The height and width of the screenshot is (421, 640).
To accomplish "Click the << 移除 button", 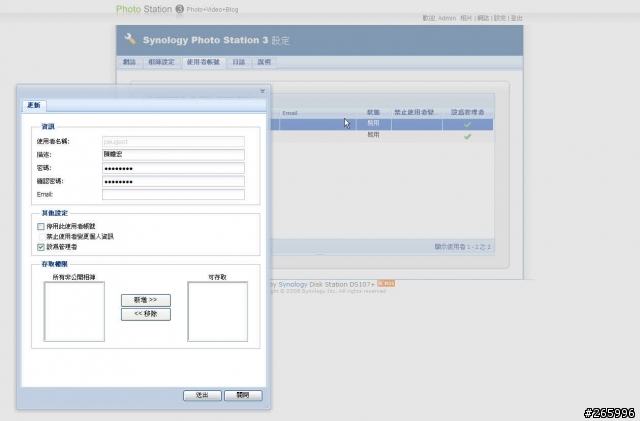I will pyautogui.click(x=146, y=314).
